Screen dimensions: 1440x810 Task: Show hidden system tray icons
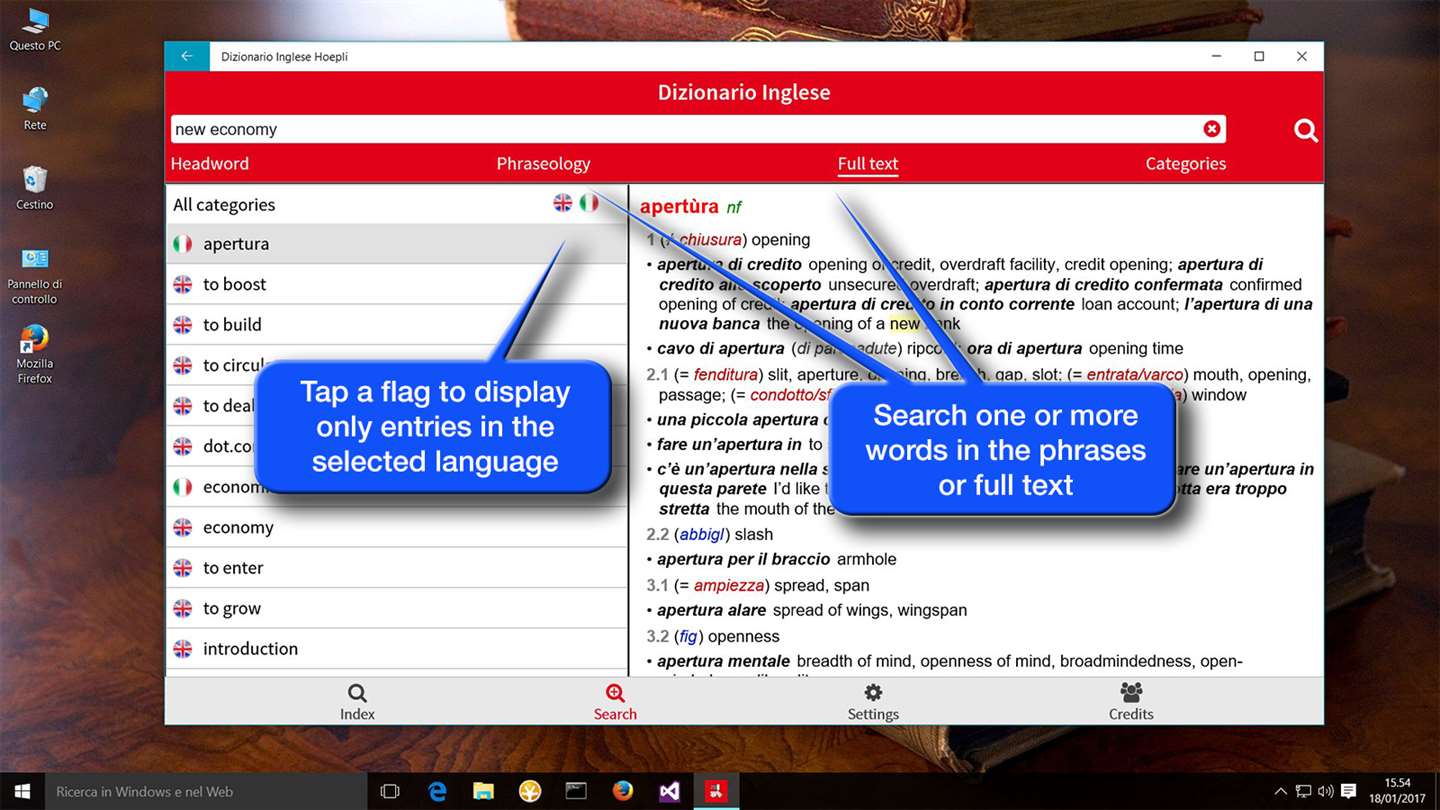pos(1282,791)
